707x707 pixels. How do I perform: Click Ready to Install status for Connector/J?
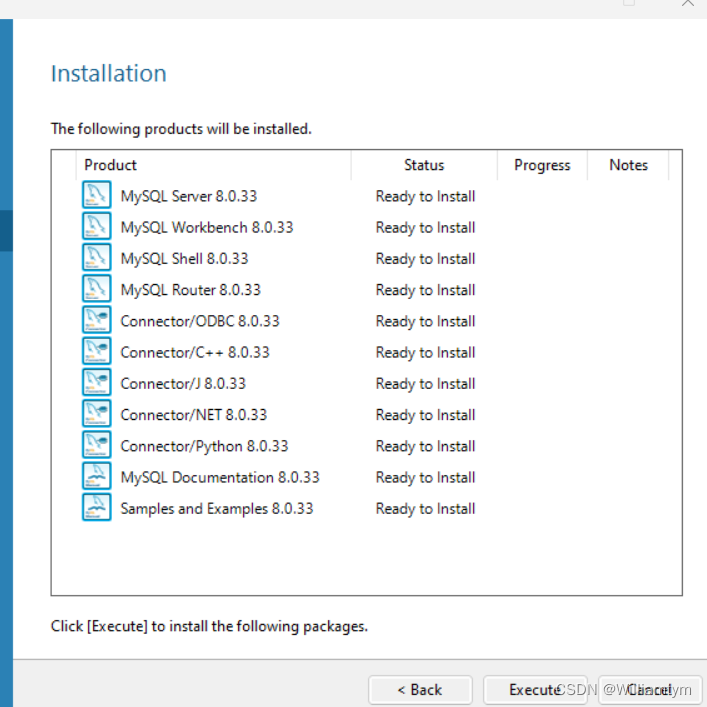click(x=425, y=383)
